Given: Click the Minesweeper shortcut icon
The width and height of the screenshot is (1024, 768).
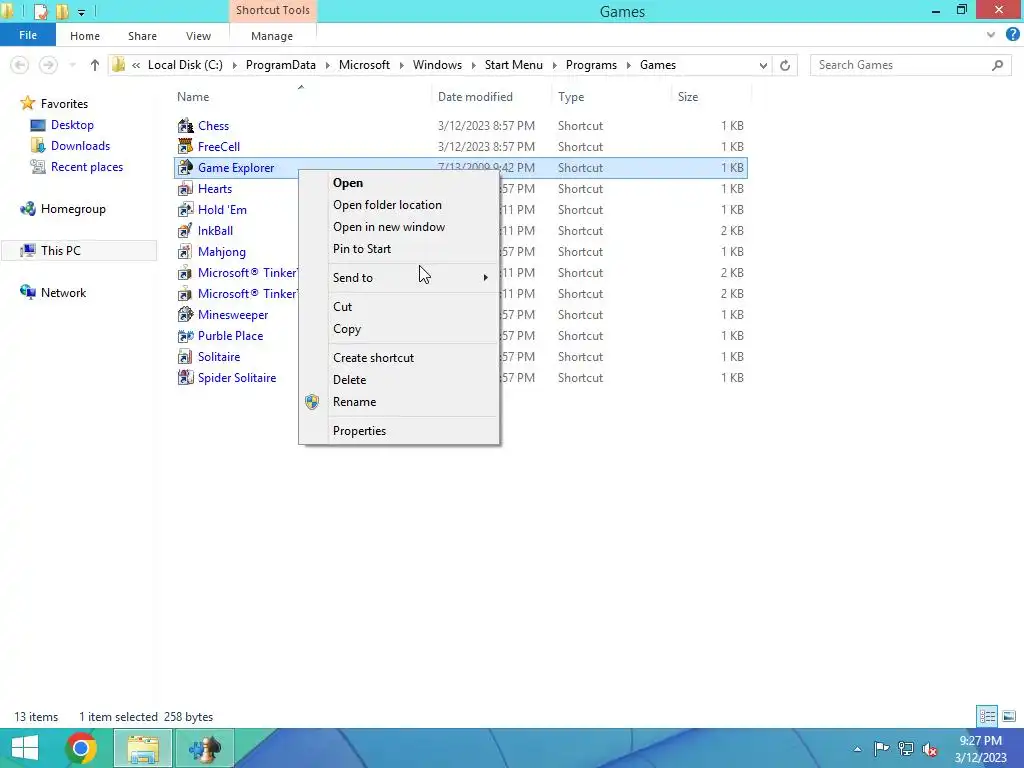Looking at the screenshot, I should (185, 314).
